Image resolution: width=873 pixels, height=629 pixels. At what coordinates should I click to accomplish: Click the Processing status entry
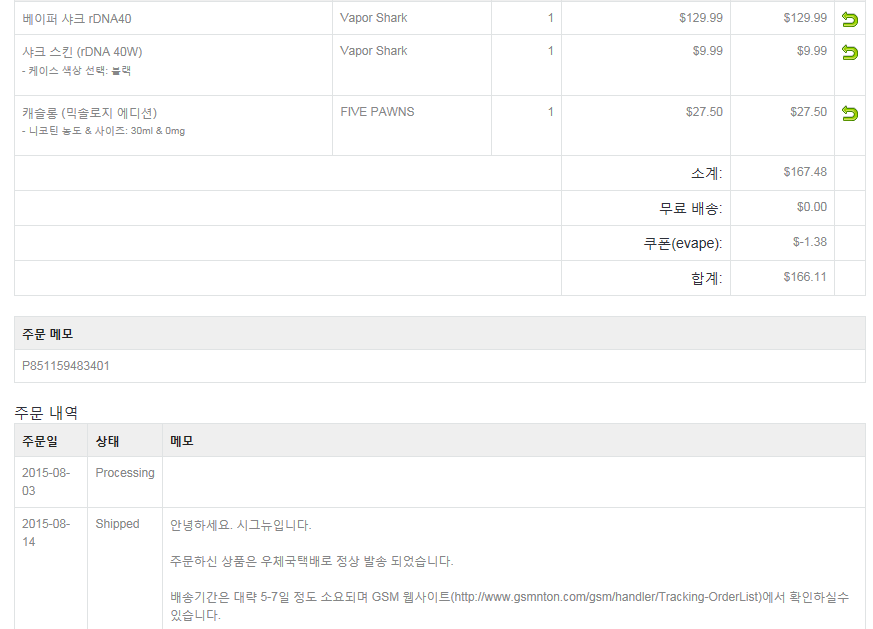pyautogui.click(x=125, y=473)
